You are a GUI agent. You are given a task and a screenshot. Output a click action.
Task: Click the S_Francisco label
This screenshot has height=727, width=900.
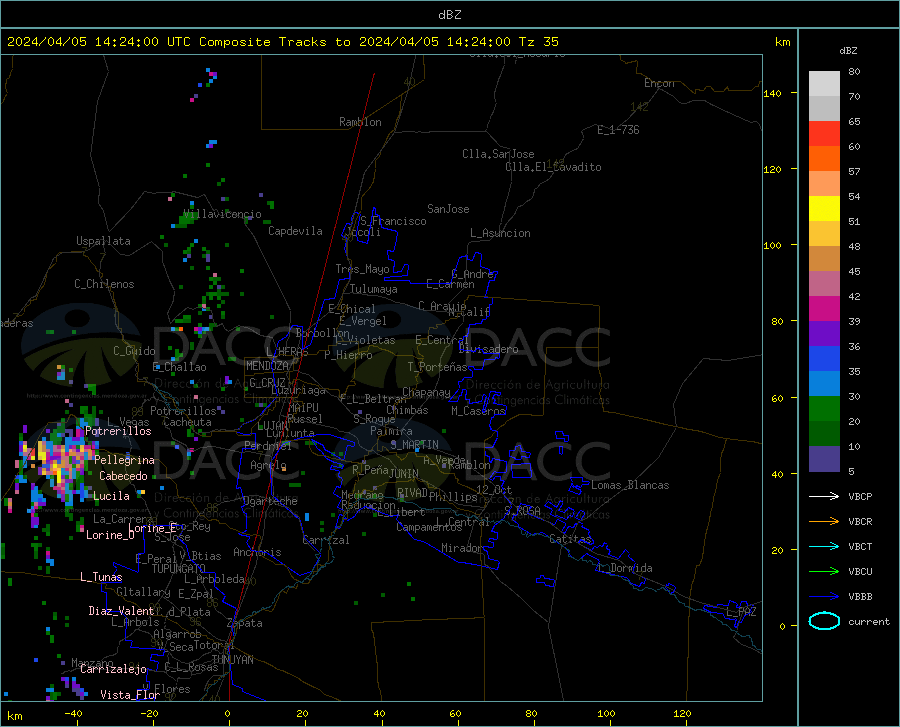(x=393, y=221)
